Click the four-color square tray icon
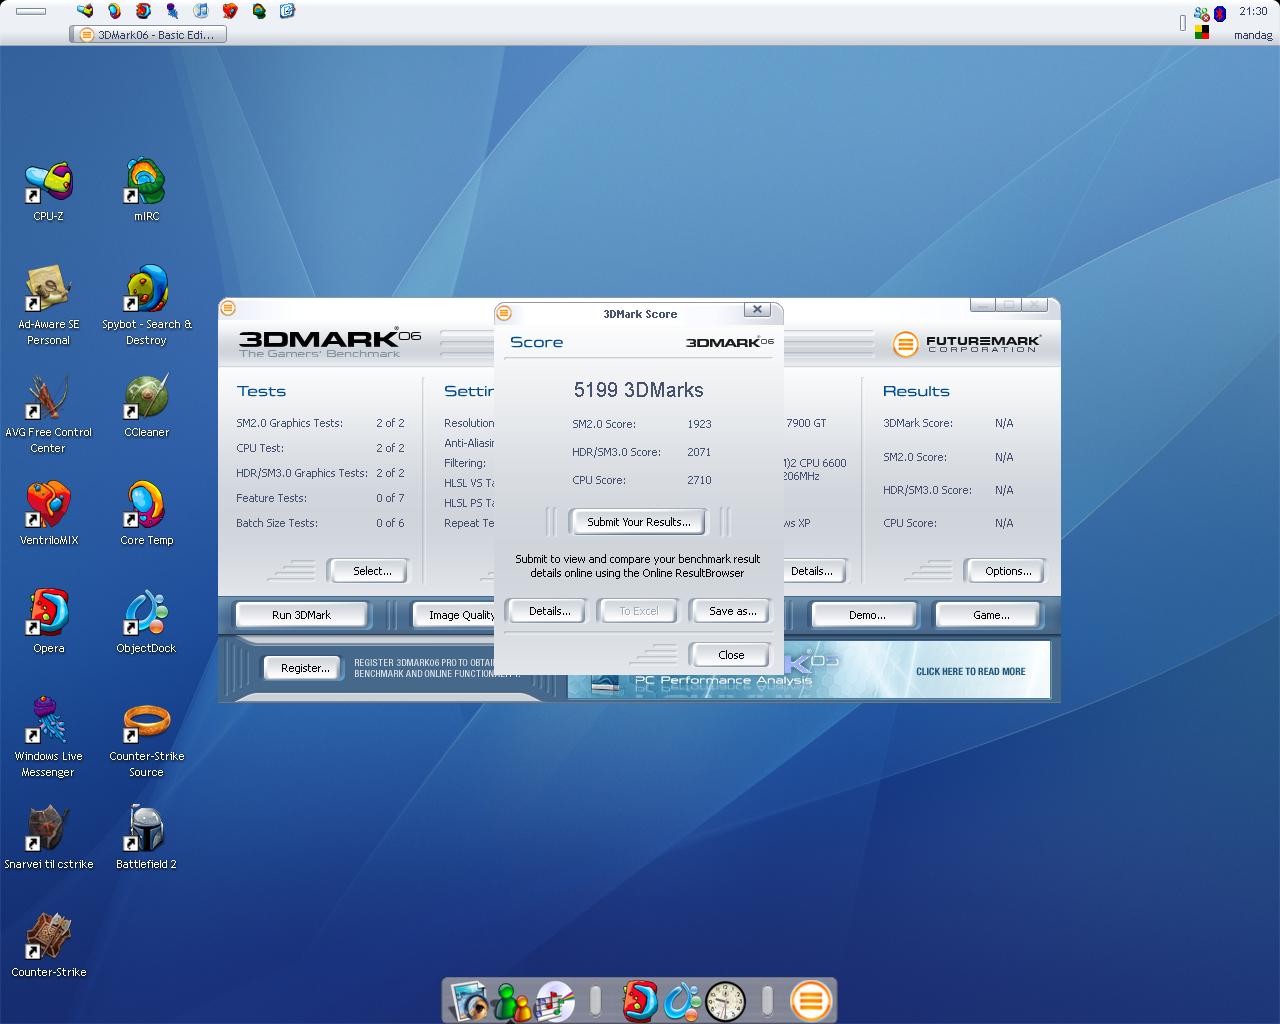Image resolution: width=1280 pixels, height=1024 pixels. click(x=1202, y=32)
